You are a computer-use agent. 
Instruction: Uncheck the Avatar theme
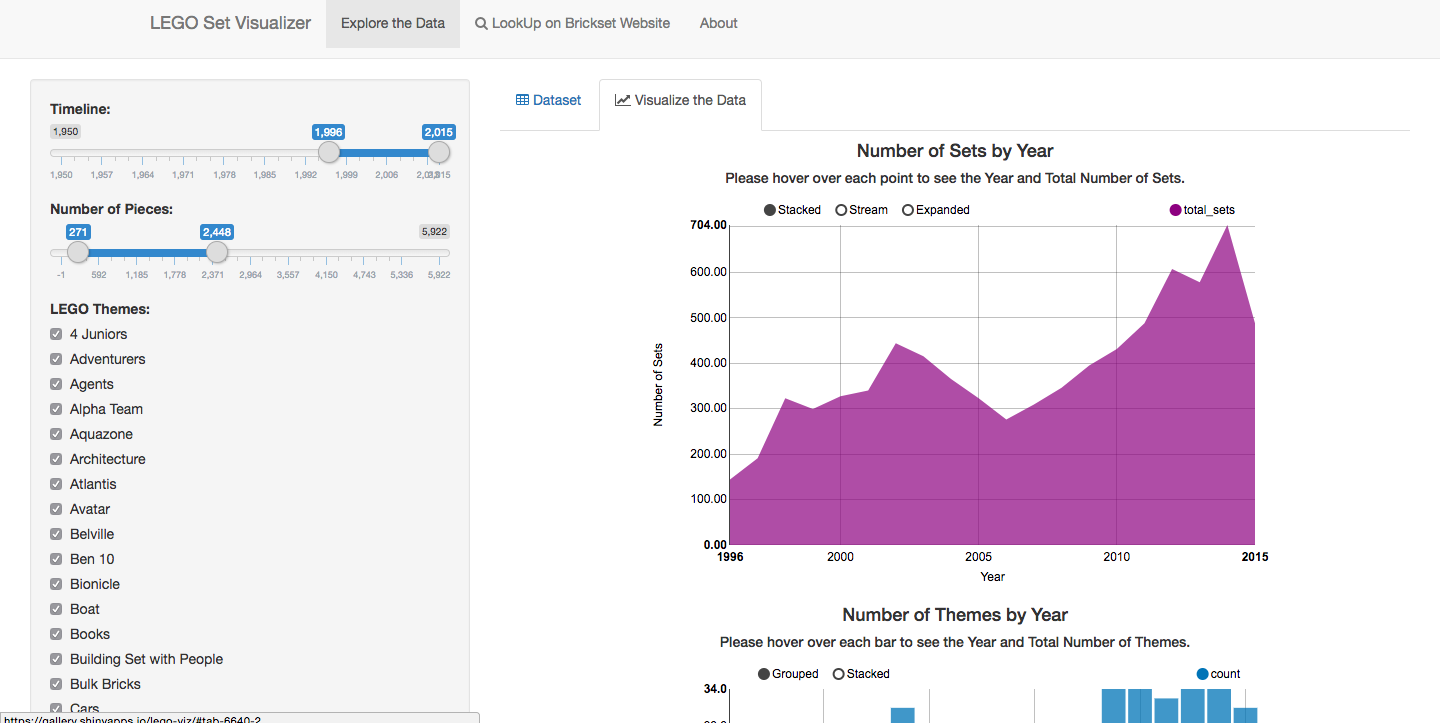(x=56, y=509)
